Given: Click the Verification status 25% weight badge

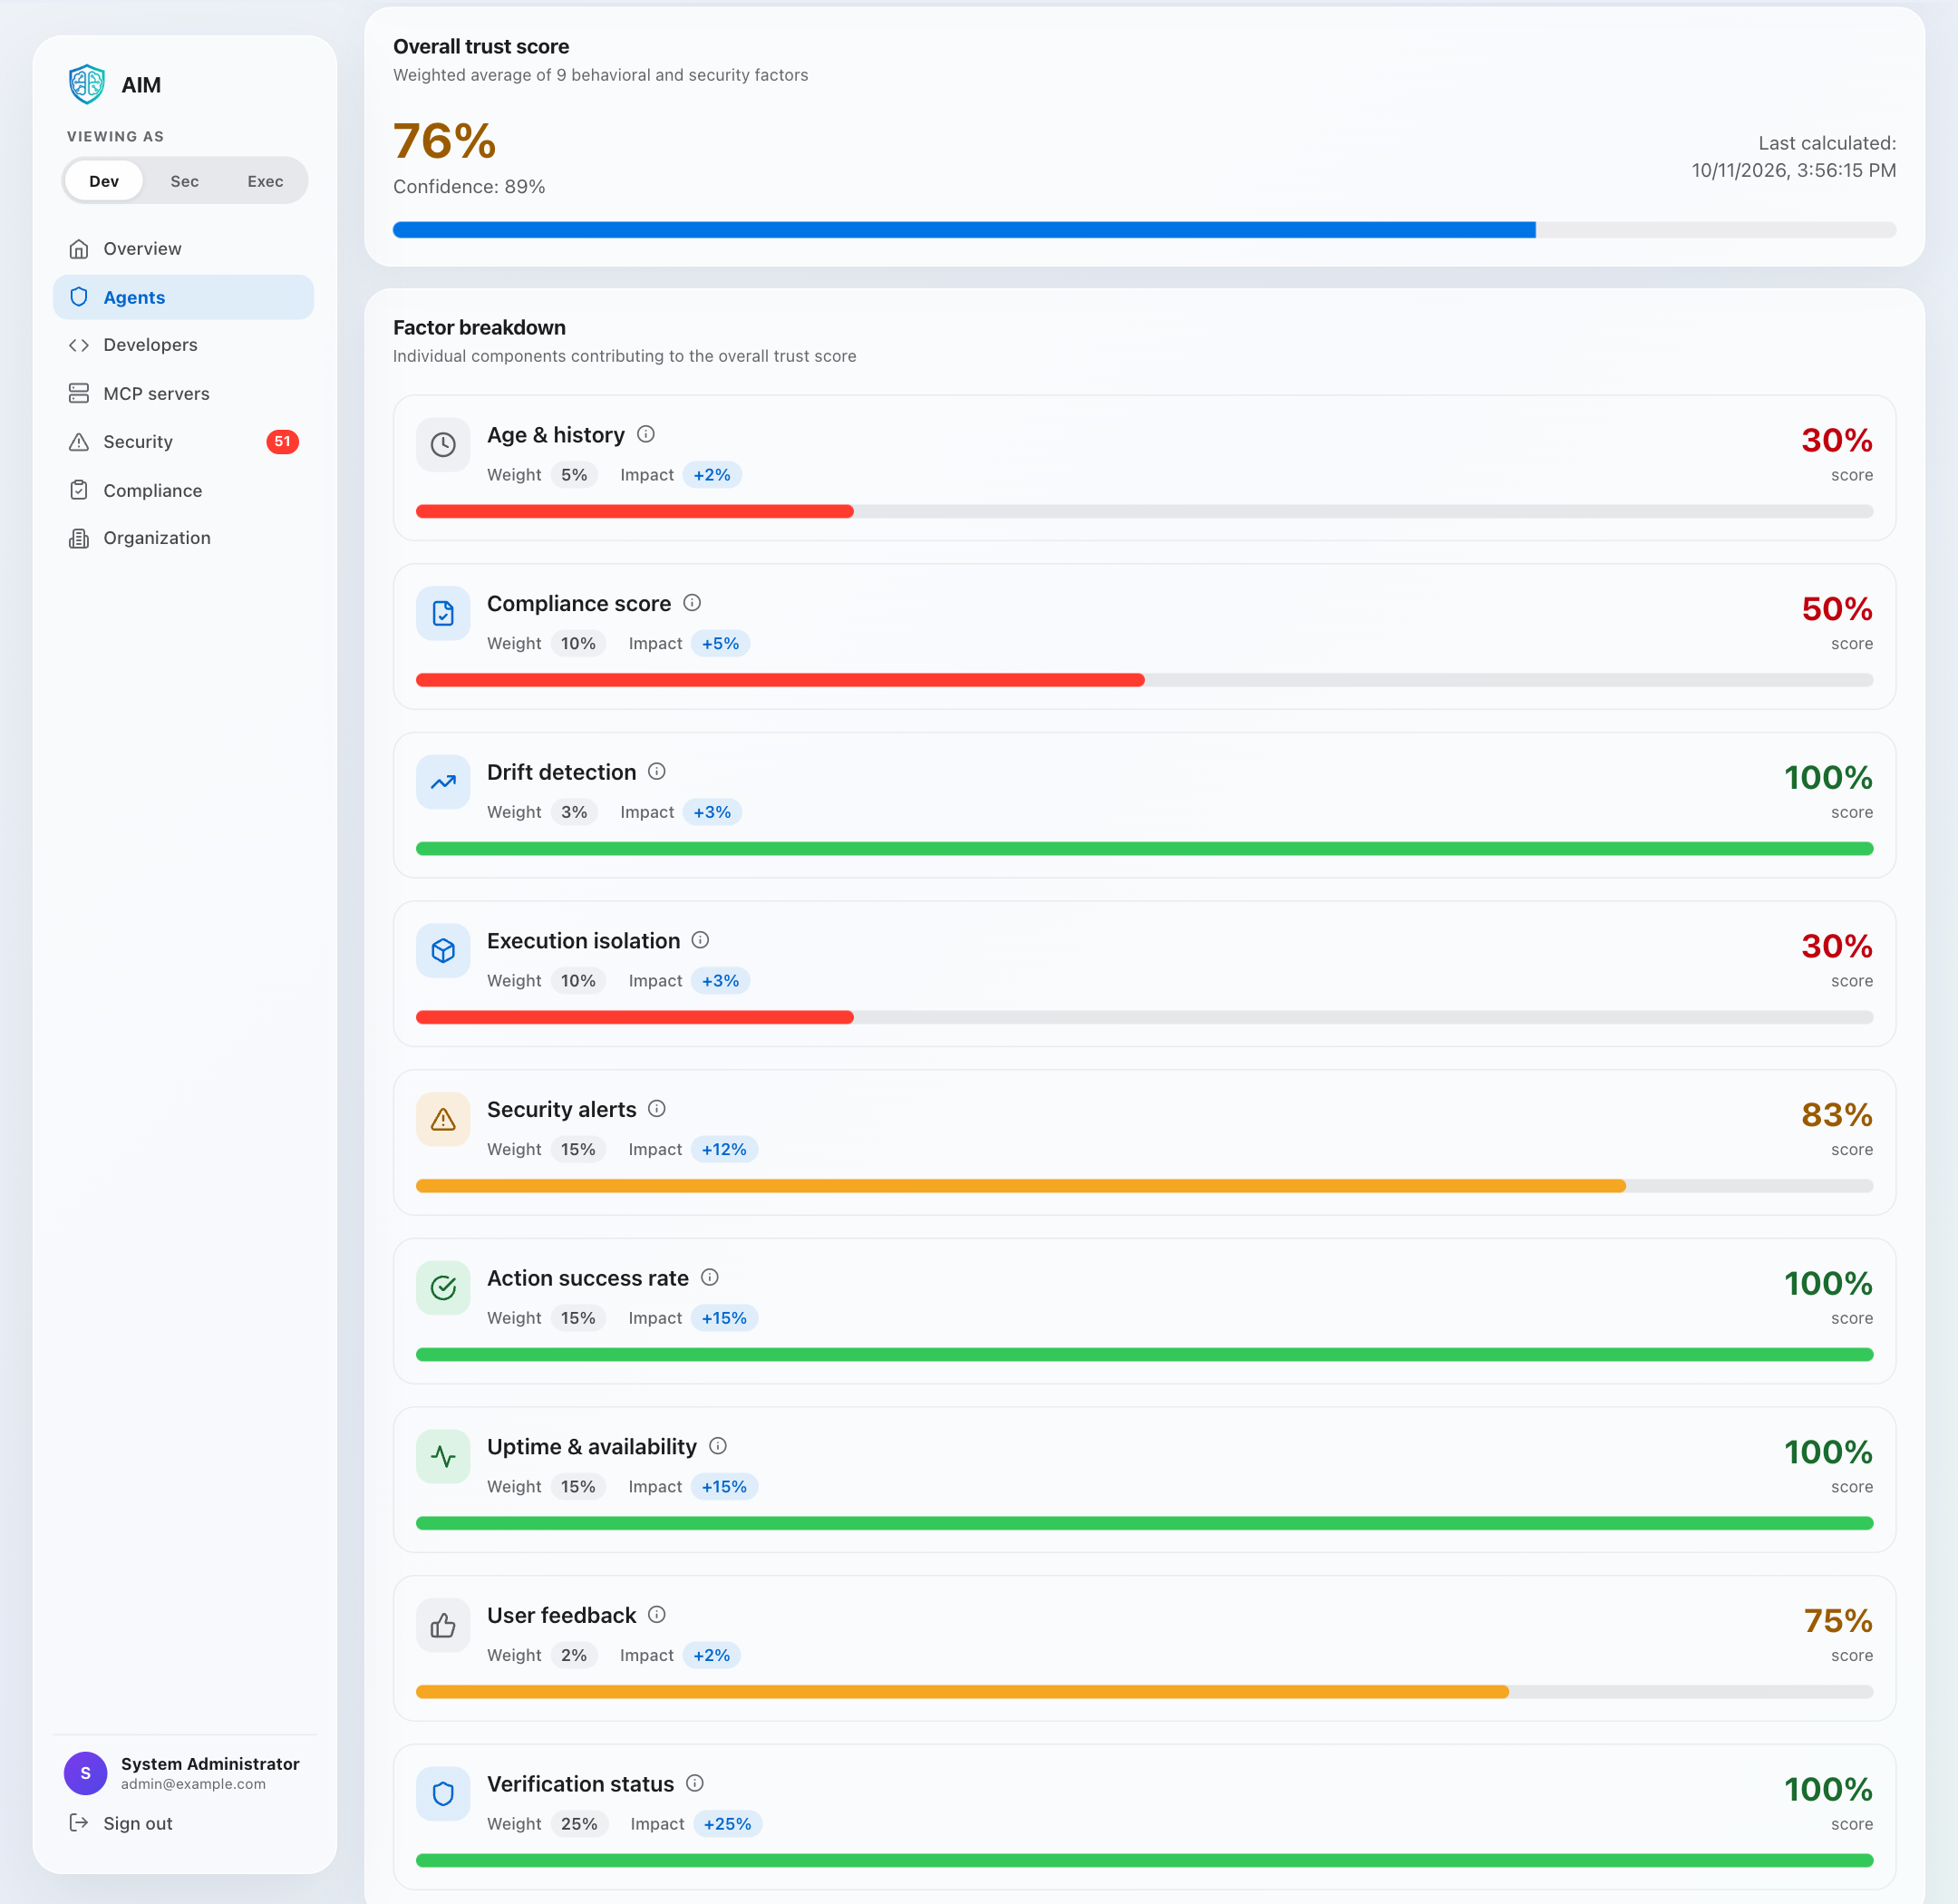Looking at the screenshot, I should (579, 1824).
